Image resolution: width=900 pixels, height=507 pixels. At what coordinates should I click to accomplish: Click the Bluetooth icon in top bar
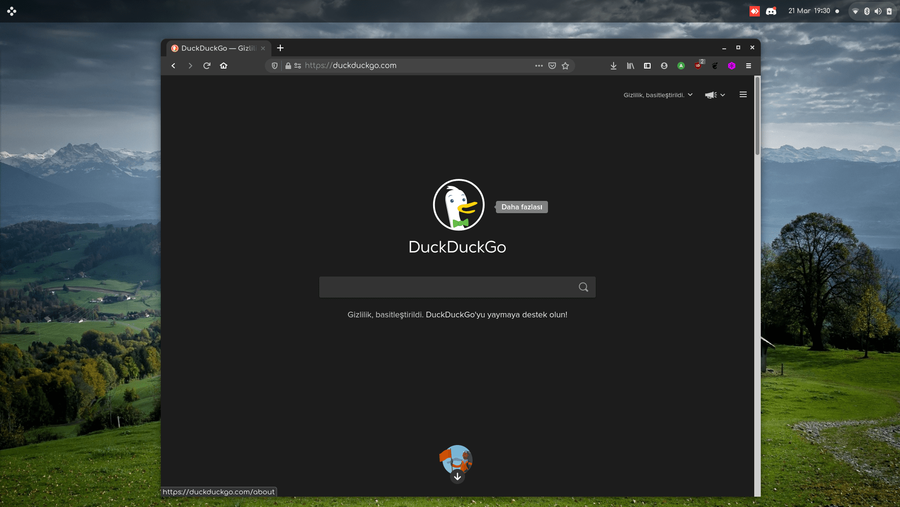pos(867,11)
